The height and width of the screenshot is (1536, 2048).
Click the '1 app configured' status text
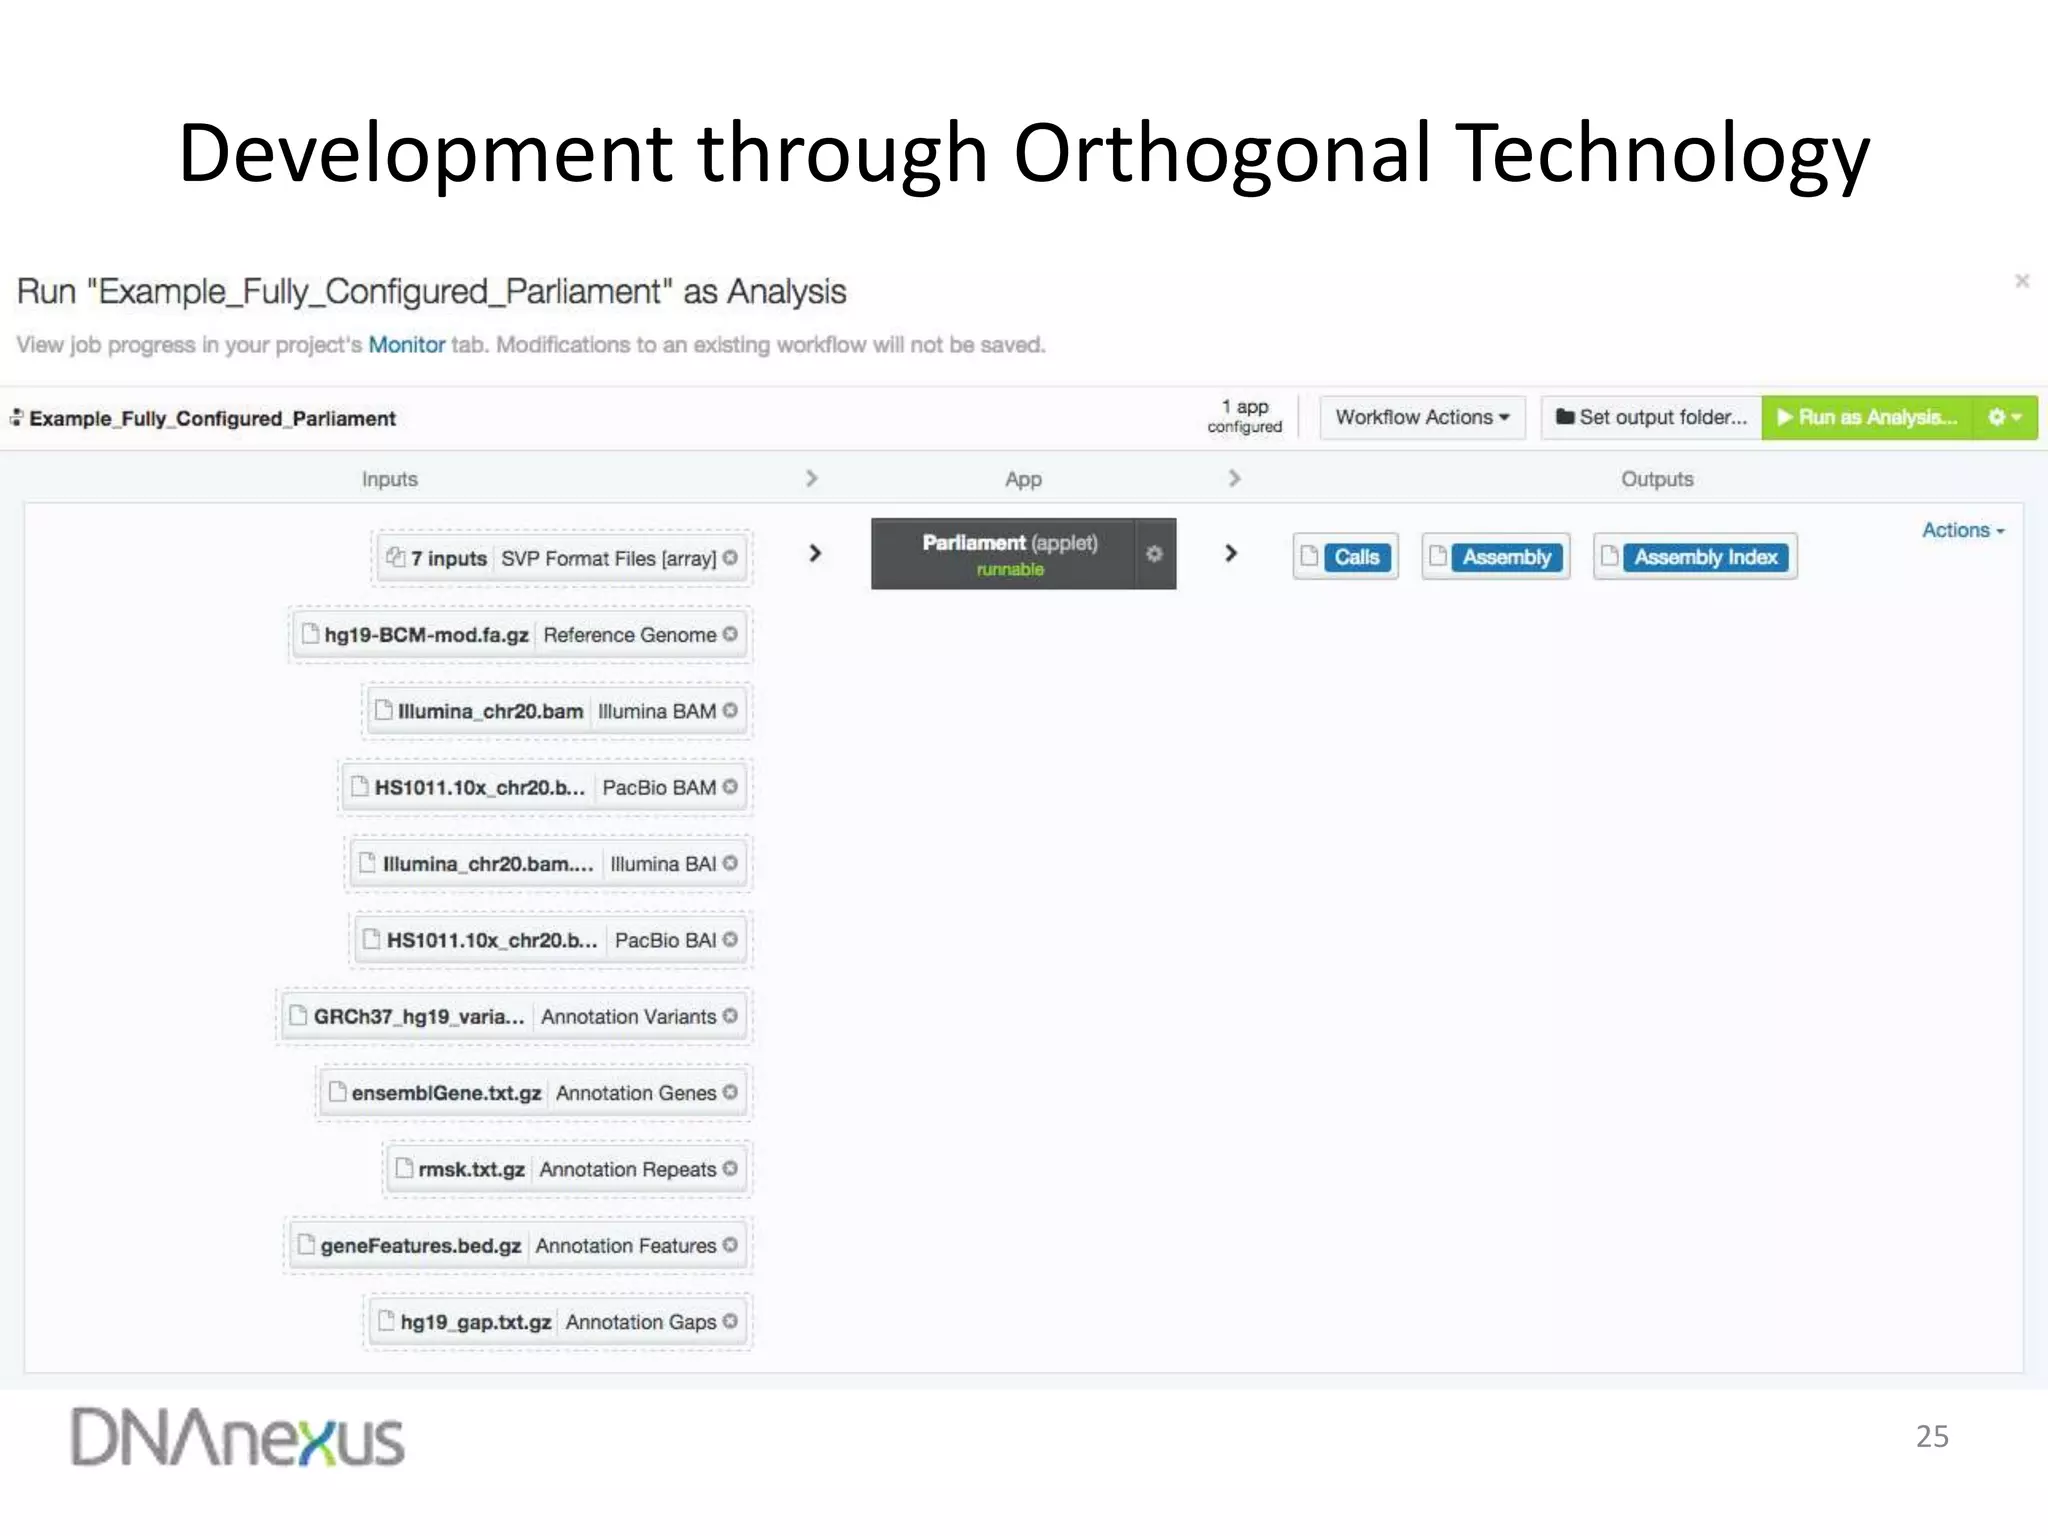pos(1244,417)
